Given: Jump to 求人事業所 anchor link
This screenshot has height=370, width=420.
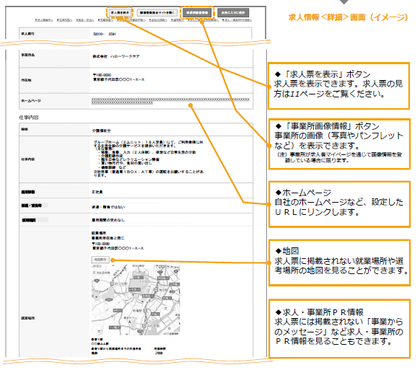Looking at the screenshot, I should pyautogui.click(x=44, y=20).
